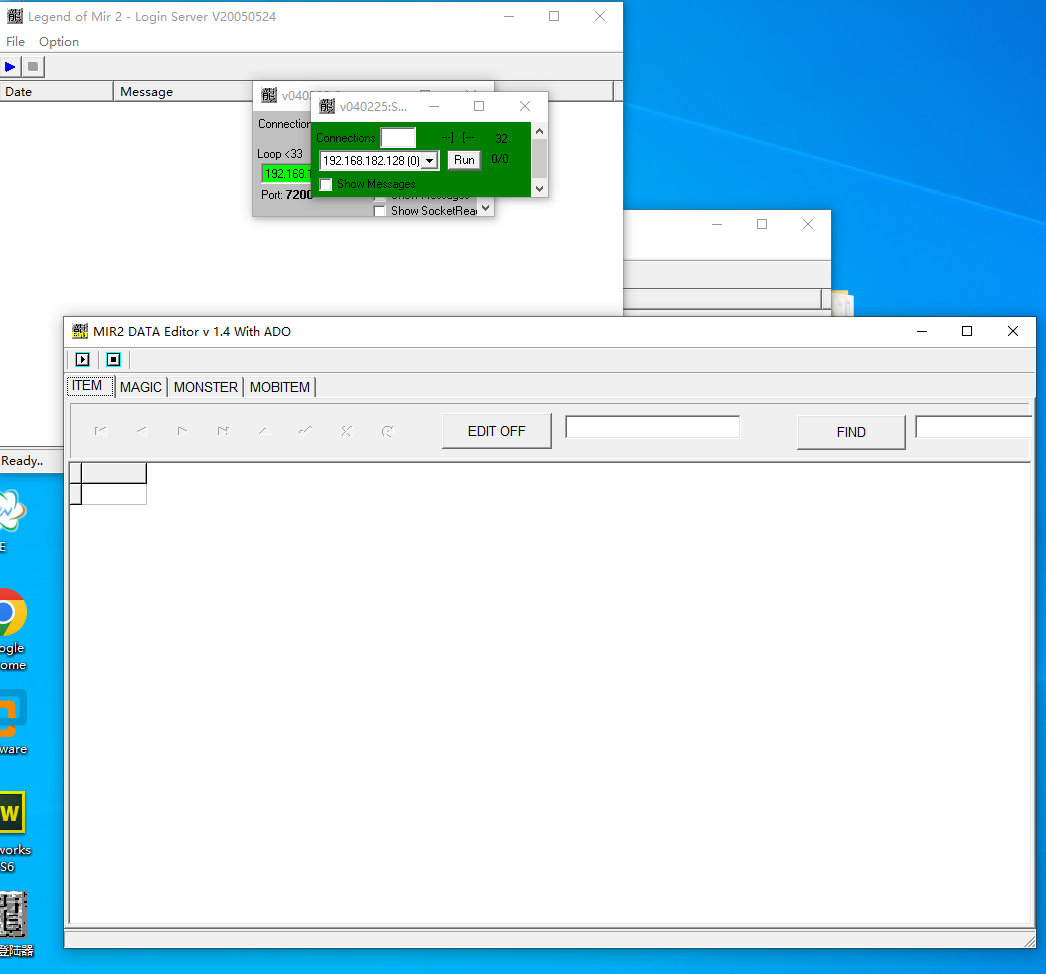Click the '0/0' counter in green window
Screen dimensions: 1046x974
pos(500,159)
